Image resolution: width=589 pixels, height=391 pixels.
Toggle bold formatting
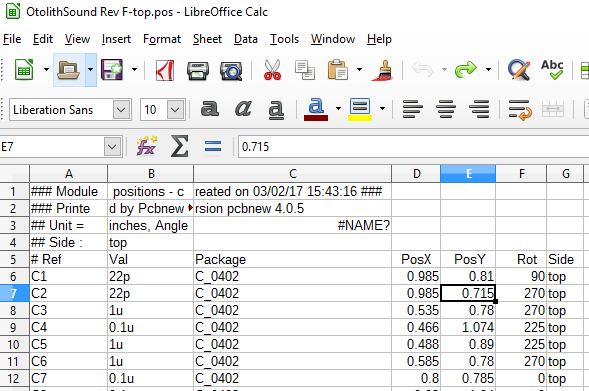tap(210, 109)
